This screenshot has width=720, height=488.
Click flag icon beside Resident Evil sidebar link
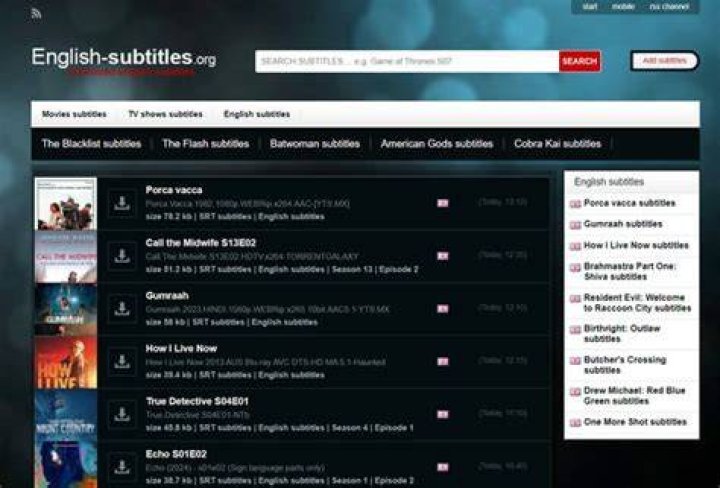click(x=575, y=299)
